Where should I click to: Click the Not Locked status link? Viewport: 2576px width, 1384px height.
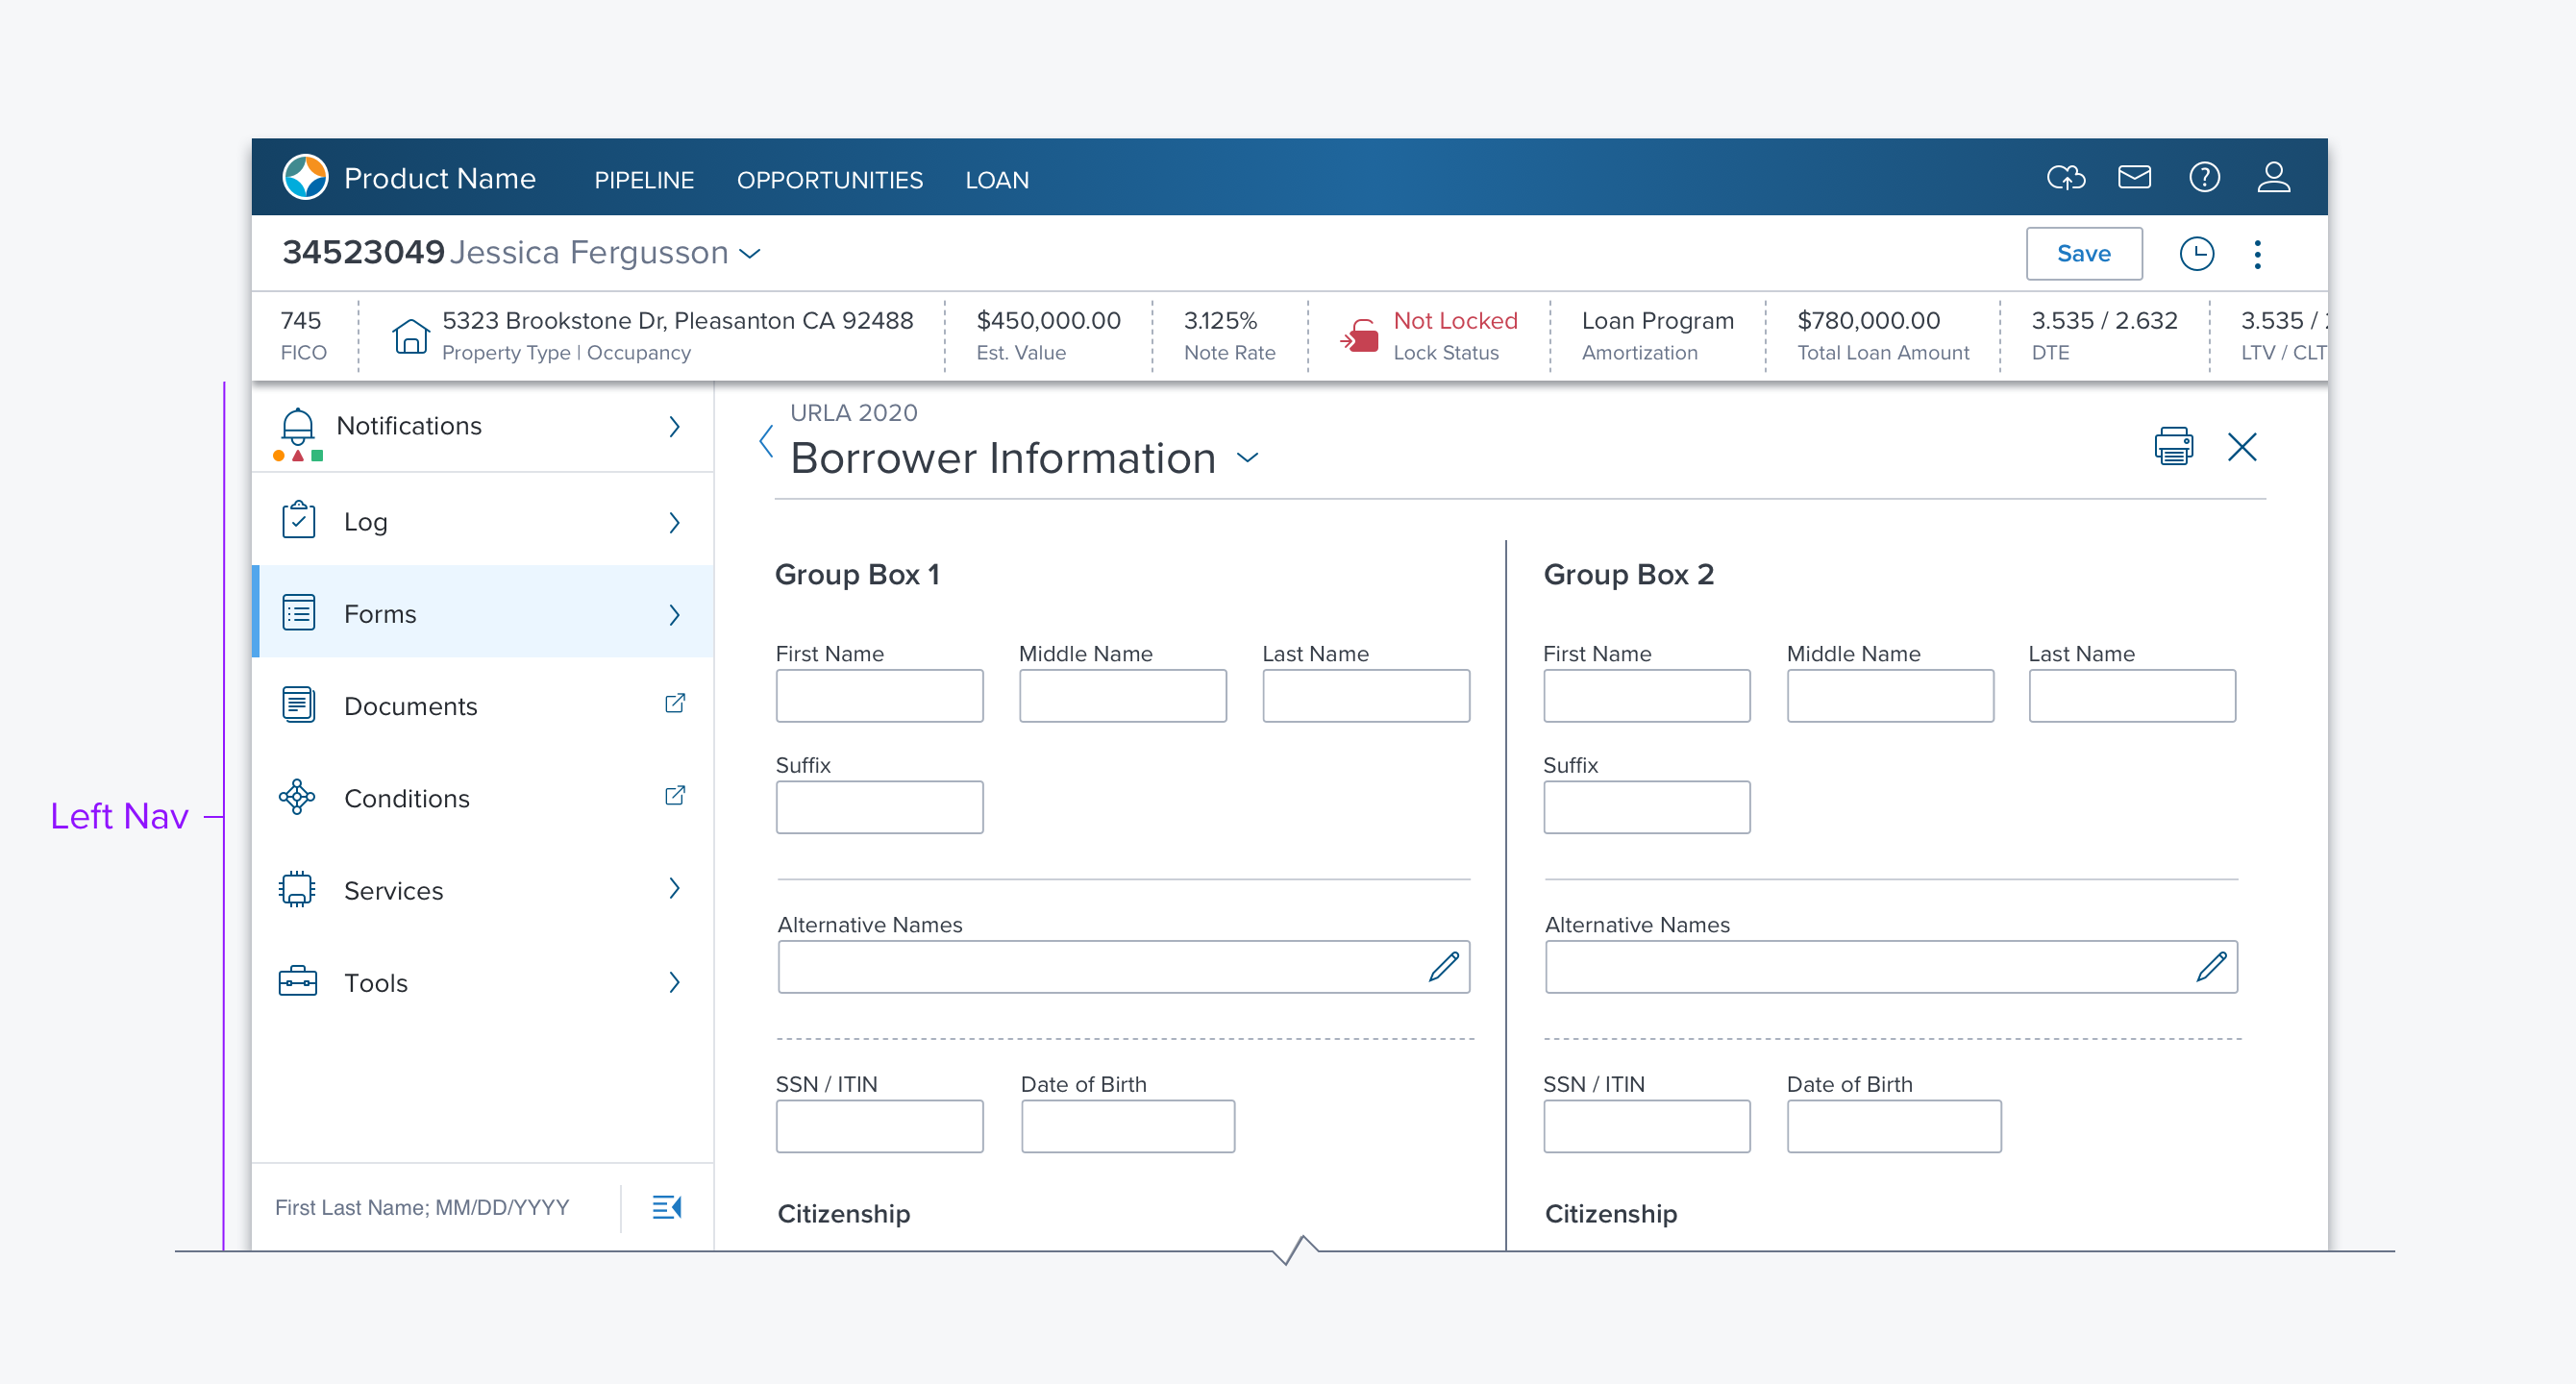1455,321
